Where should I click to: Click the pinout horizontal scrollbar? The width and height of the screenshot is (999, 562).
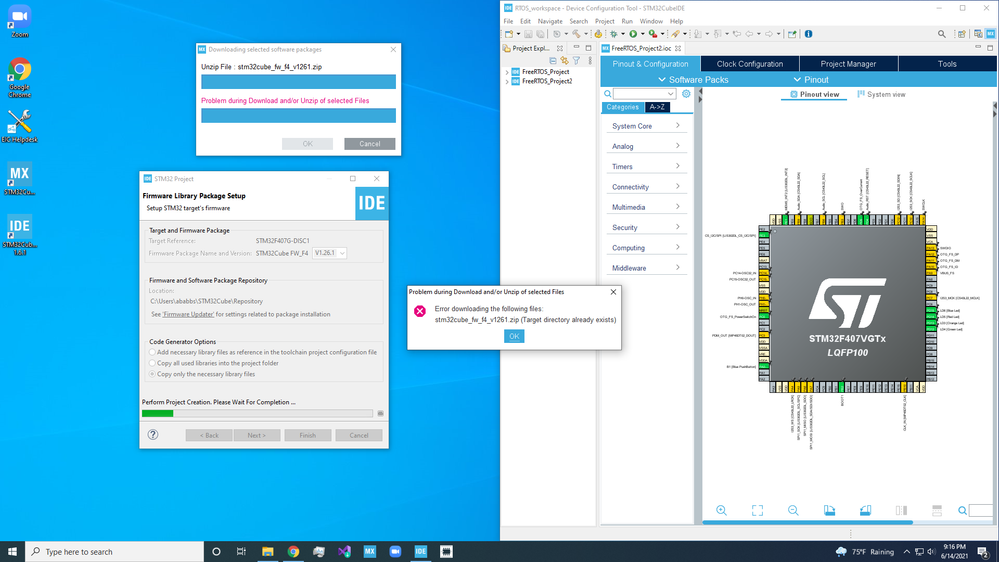[807, 522]
